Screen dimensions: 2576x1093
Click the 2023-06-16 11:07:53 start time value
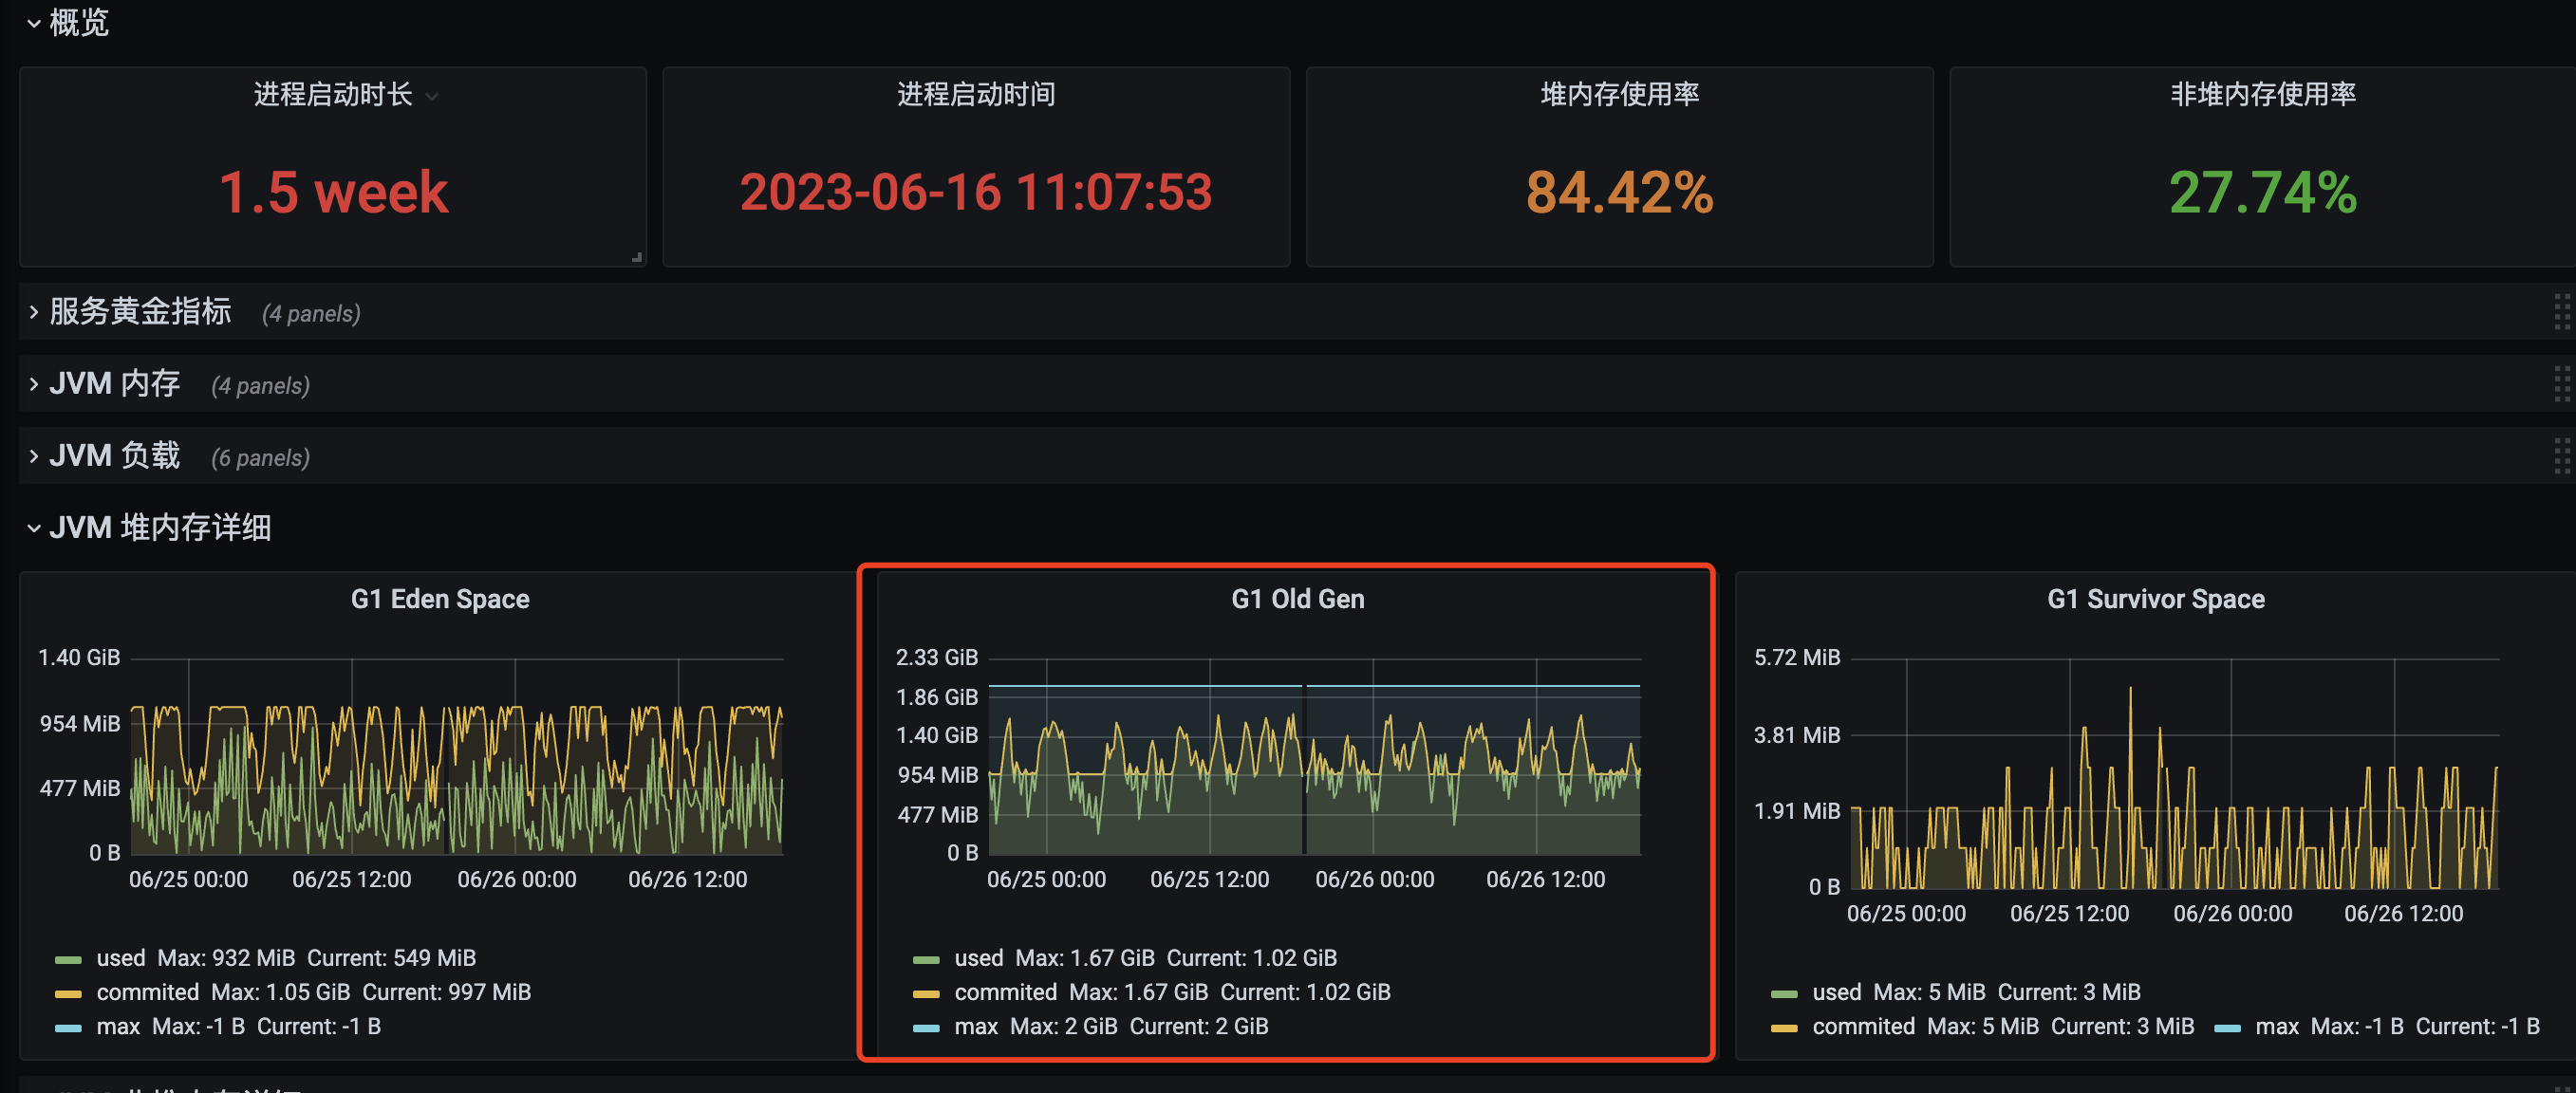[x=976, y=192]
